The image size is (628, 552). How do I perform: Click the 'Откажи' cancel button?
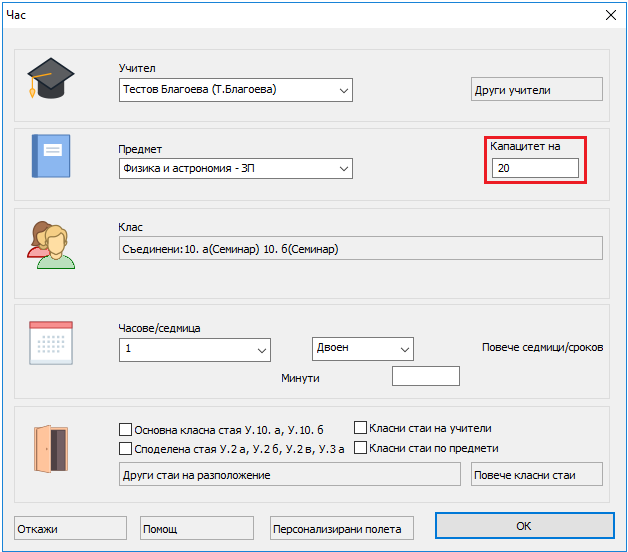coord(70,529)
